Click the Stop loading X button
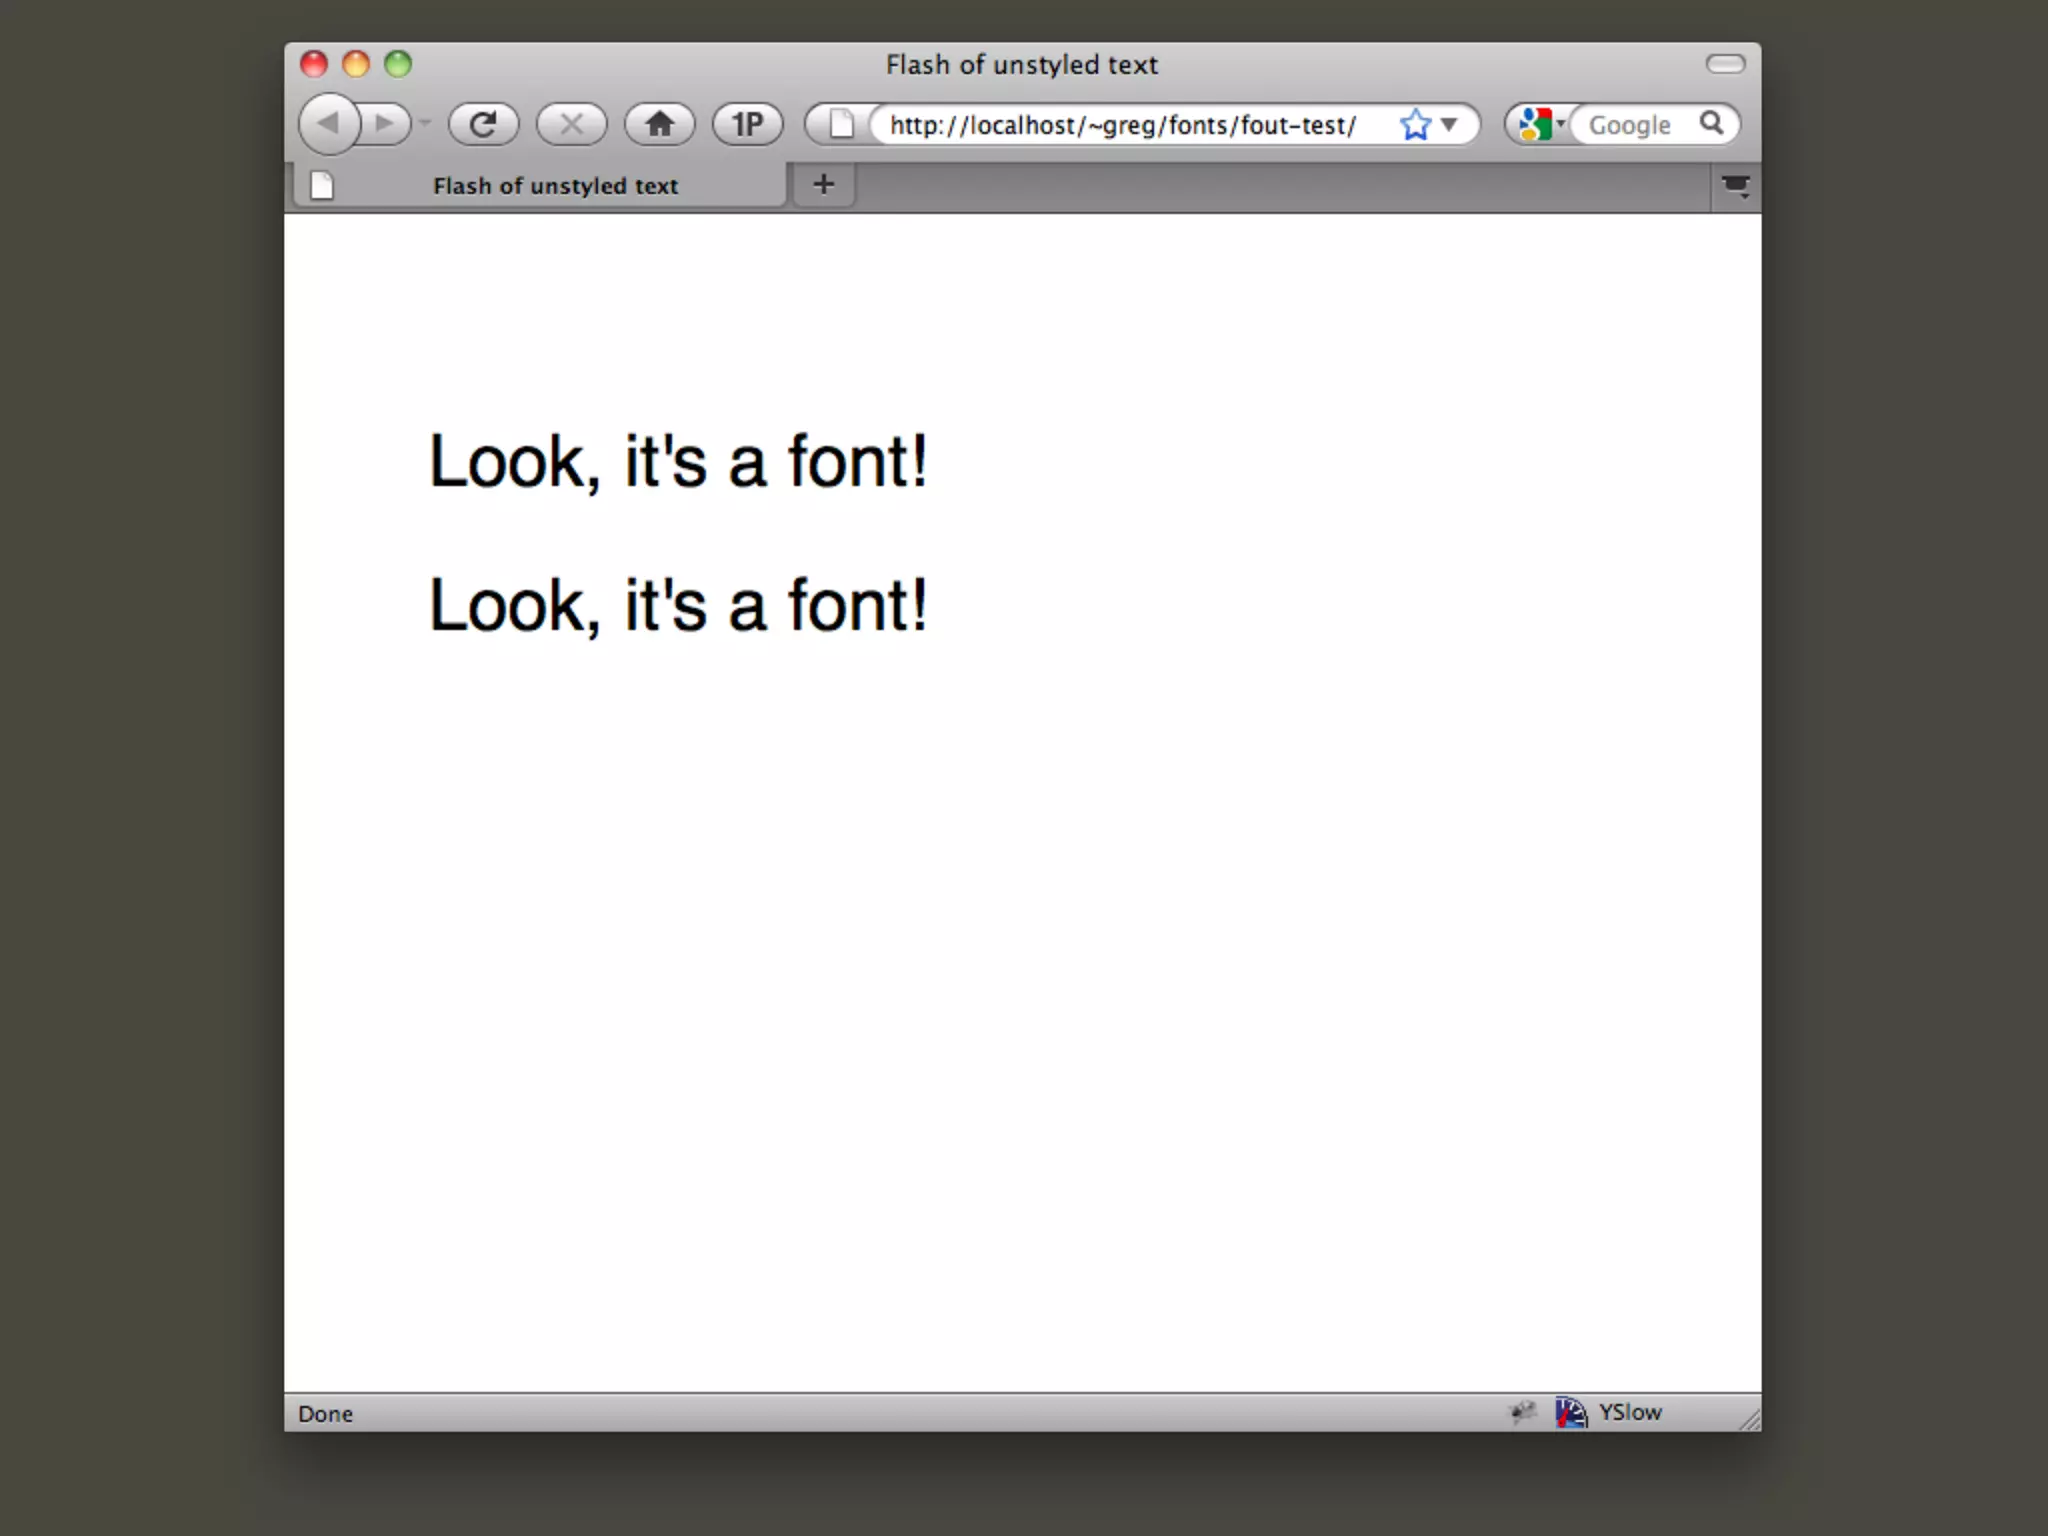The image size is (2048, 1536). click(x=571, y=124)
